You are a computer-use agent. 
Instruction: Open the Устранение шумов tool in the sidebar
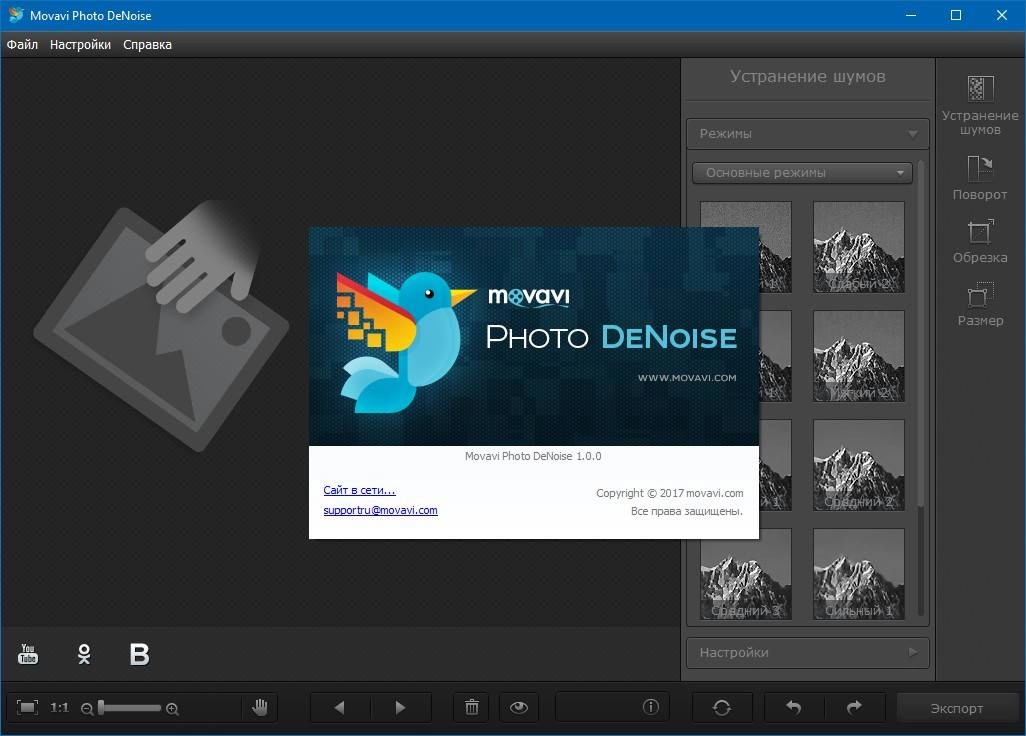[980, 105]
